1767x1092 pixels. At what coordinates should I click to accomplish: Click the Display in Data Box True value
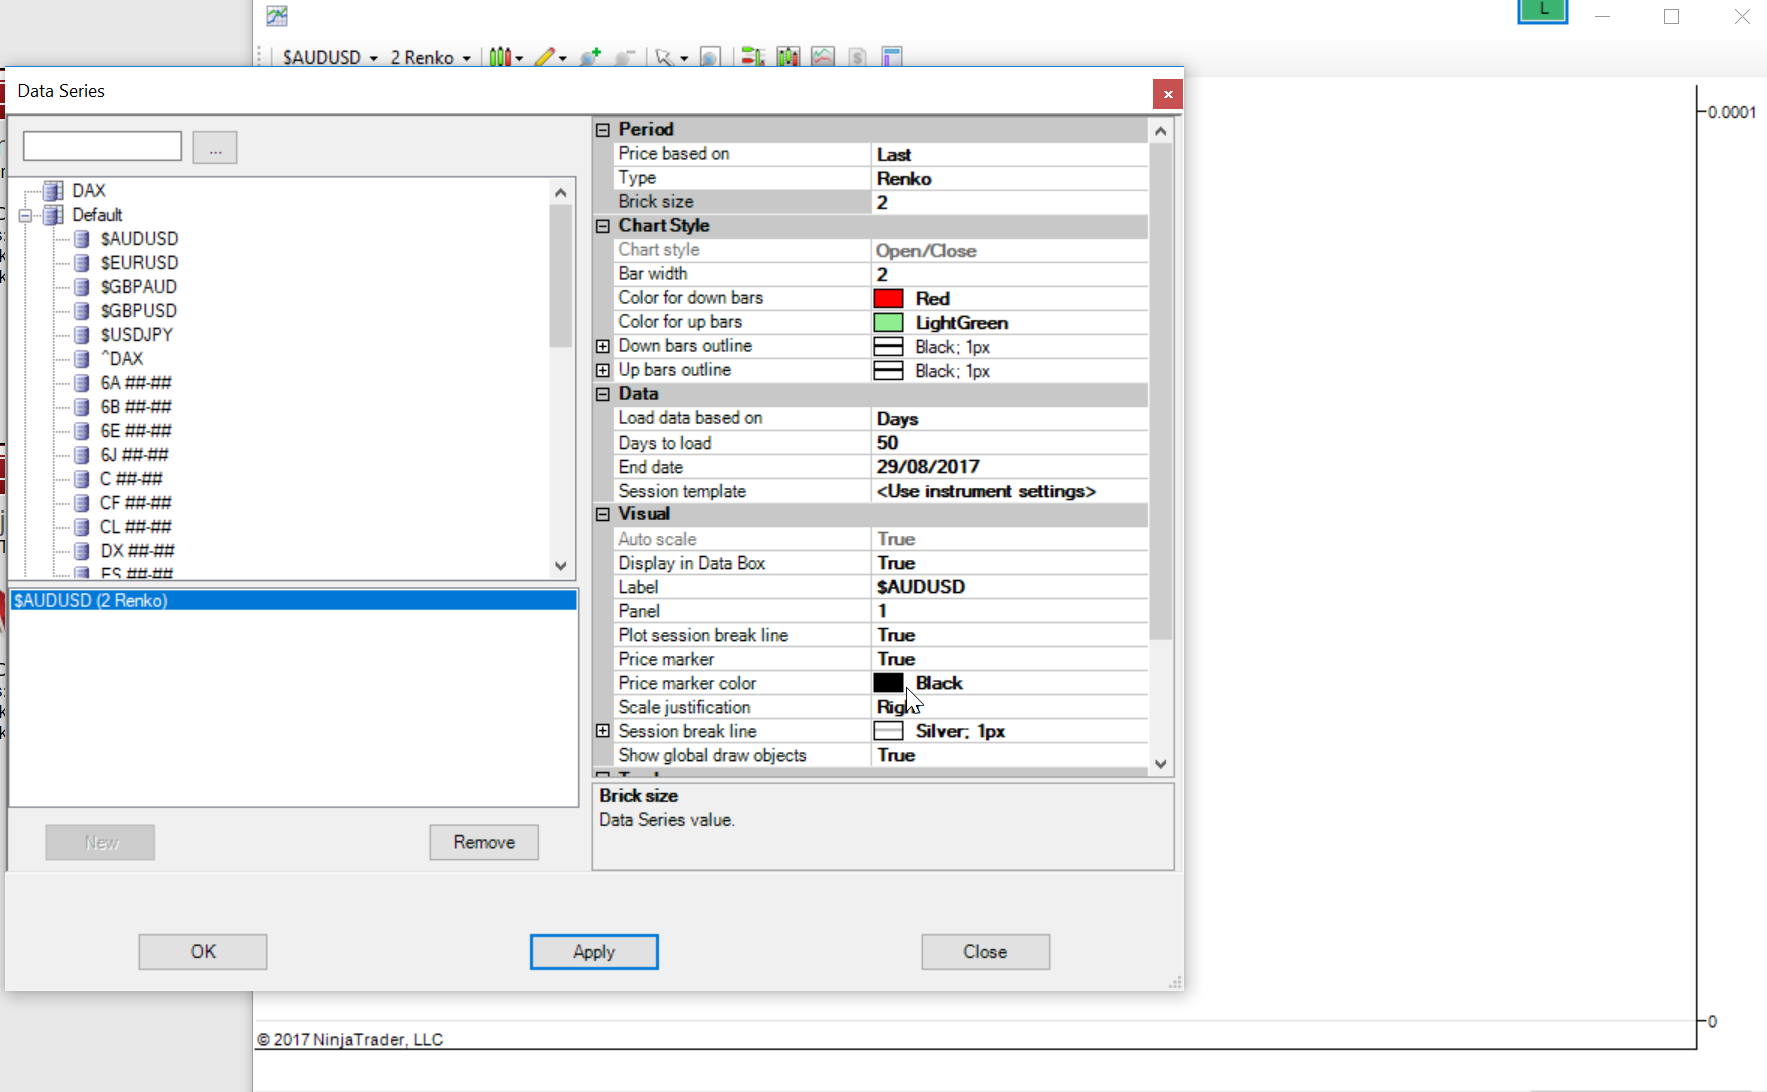click(1009, 563)
